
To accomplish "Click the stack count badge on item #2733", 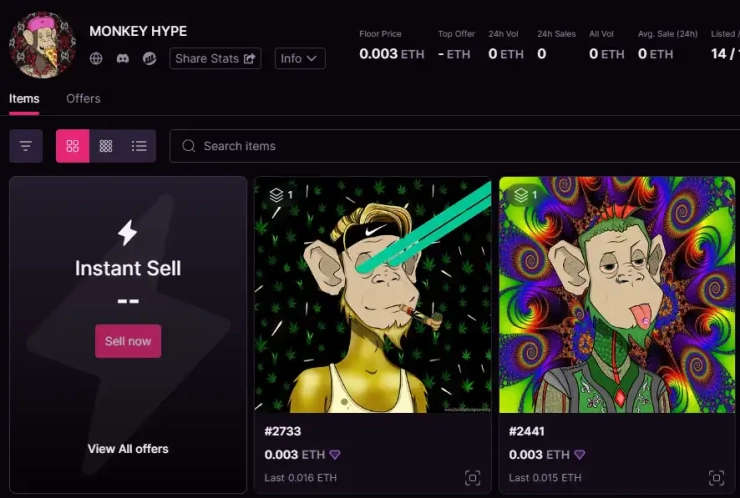I will click(281, 195).
